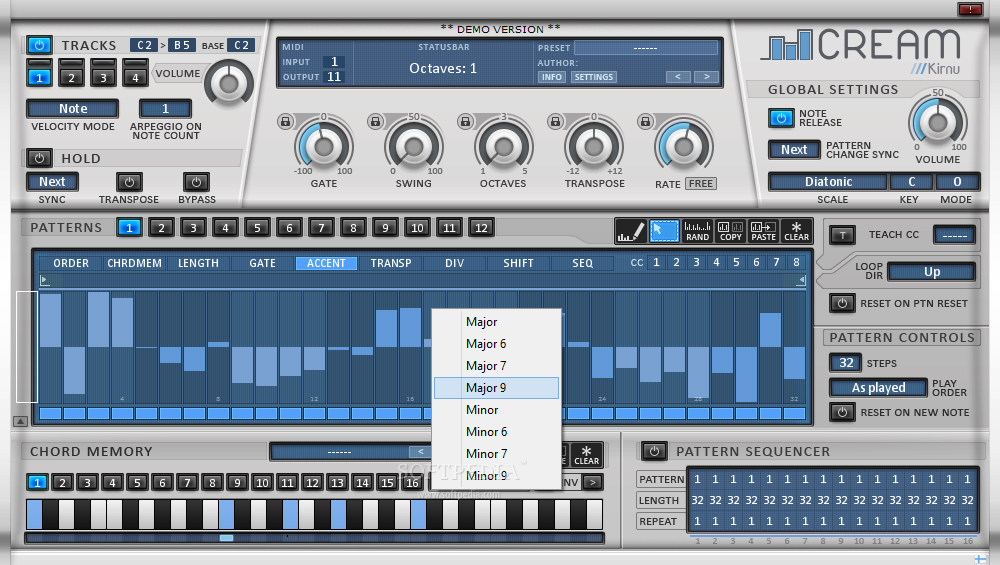Lock the Swing knob
Image resolution: width=1000 pixels, height=565 pixels.
point(376,121)
